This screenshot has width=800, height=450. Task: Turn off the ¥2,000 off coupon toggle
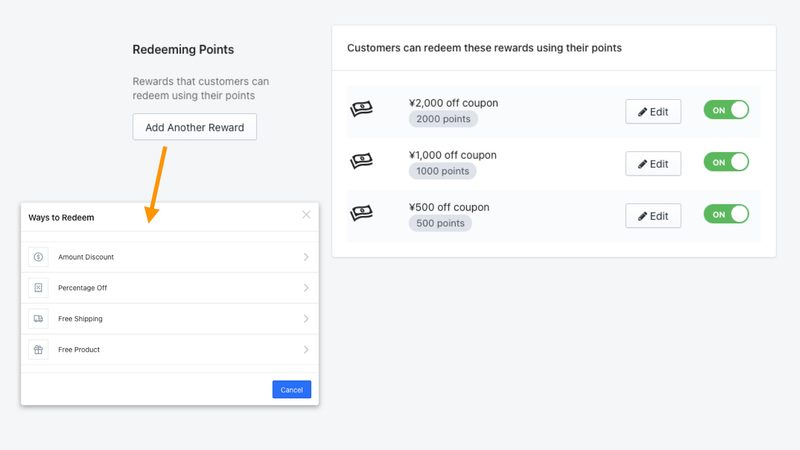point(726,110)
